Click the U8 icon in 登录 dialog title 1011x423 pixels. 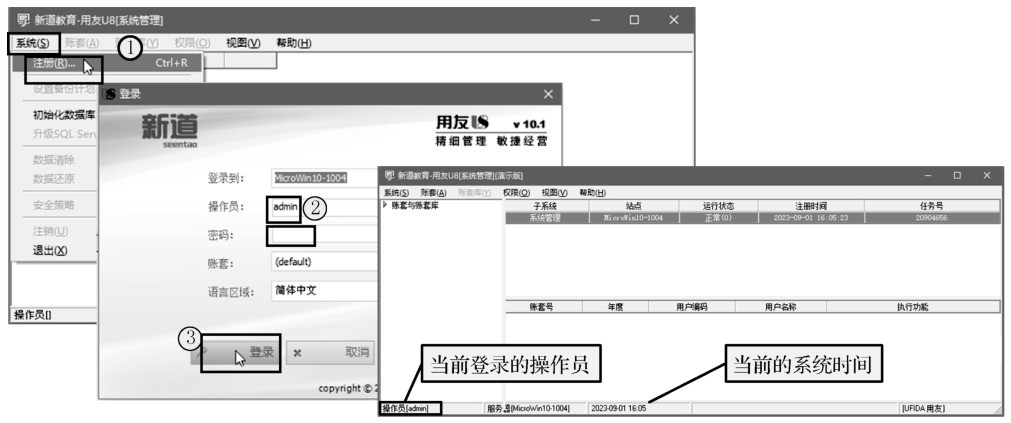[110, 94]
